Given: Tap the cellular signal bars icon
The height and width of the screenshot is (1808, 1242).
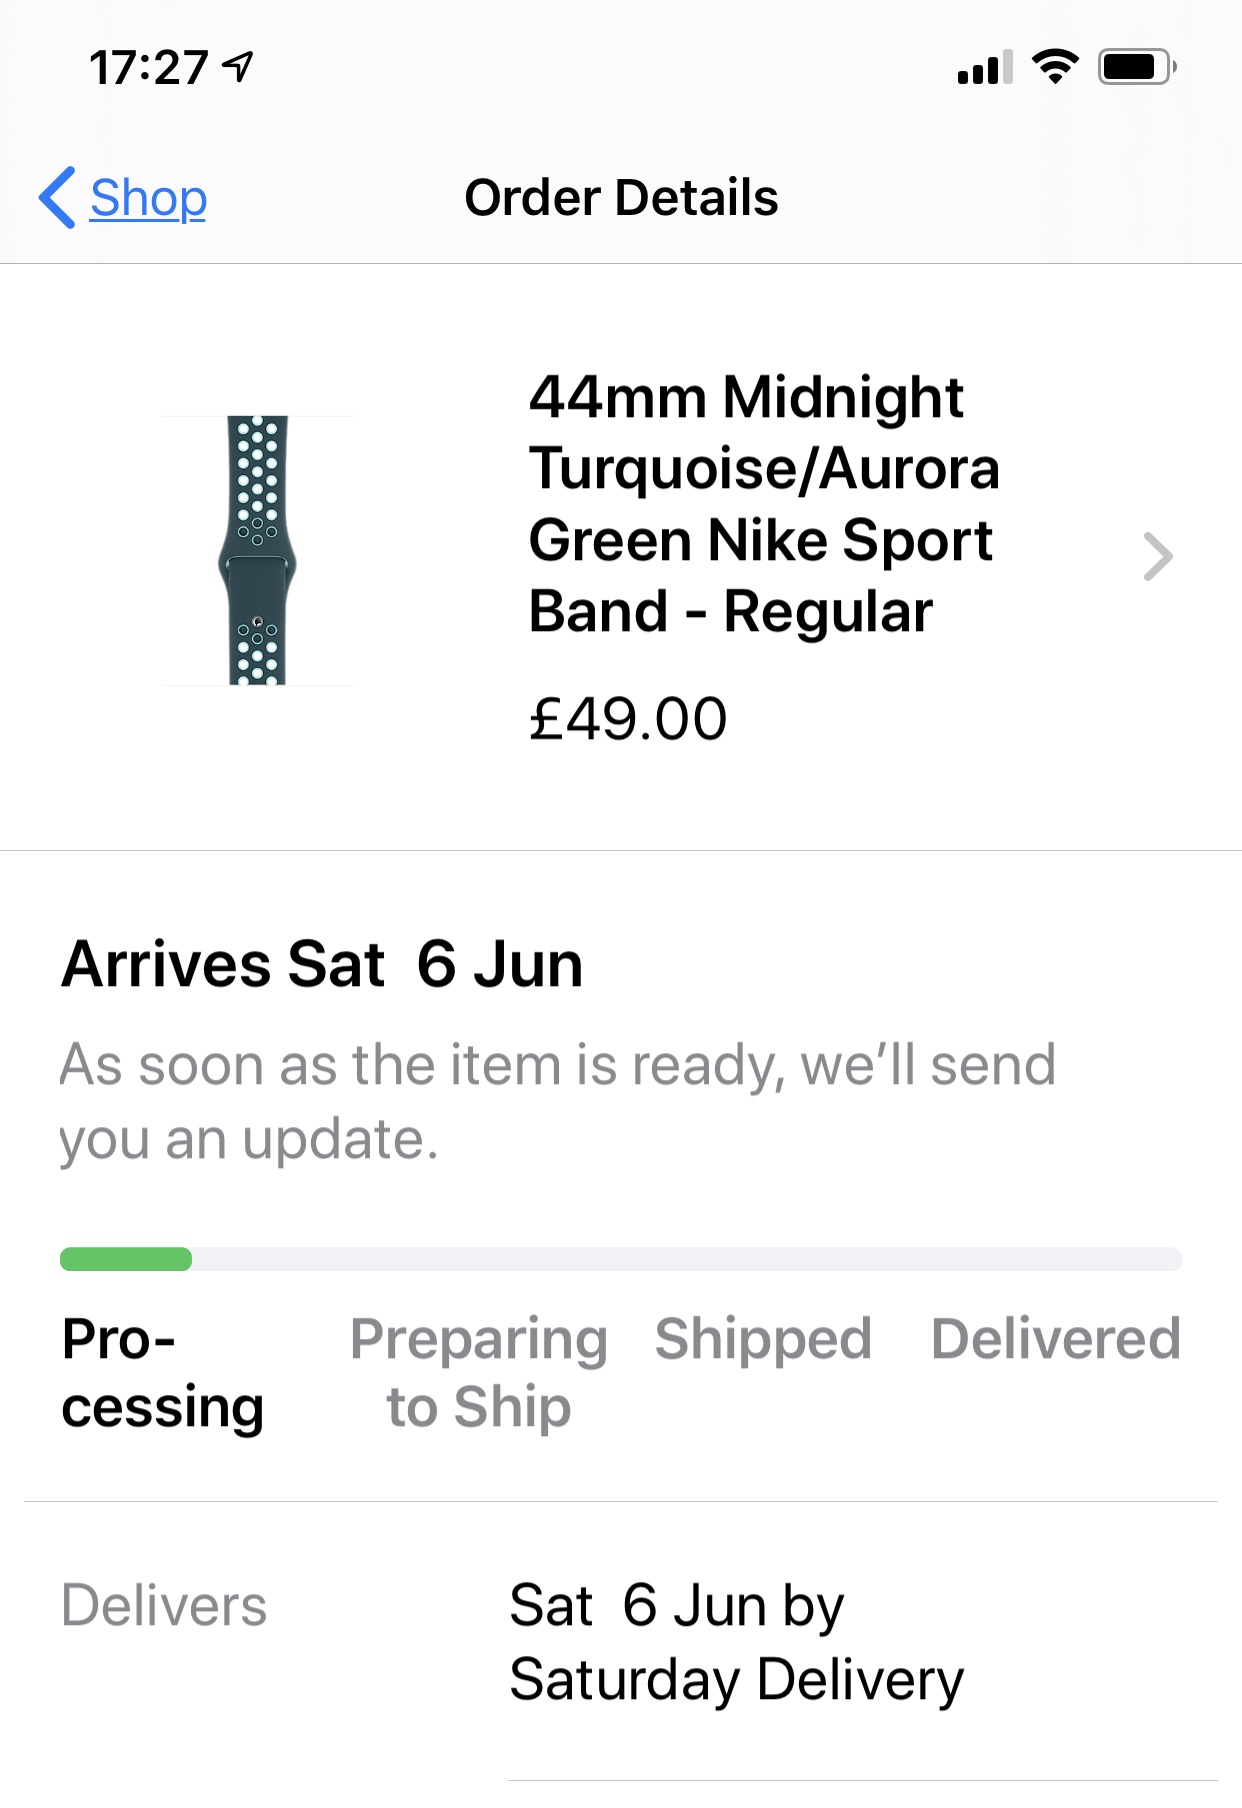Looking at the screenshot, I should (x=985, y=67).
